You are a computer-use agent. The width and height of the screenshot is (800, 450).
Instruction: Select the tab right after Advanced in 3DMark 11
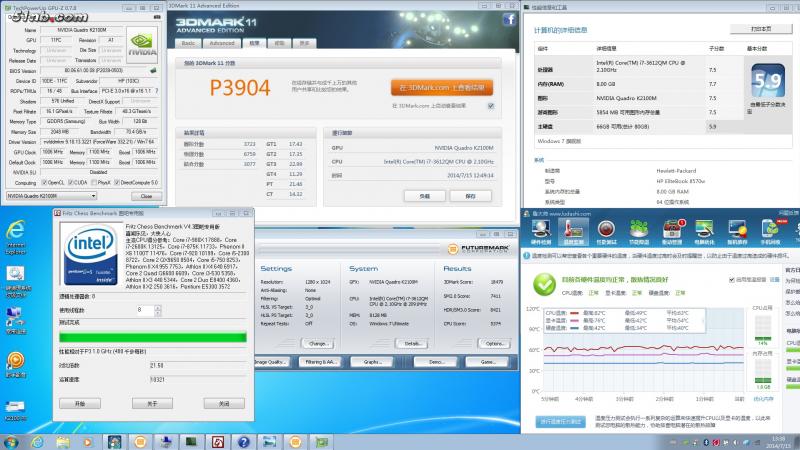254,43
